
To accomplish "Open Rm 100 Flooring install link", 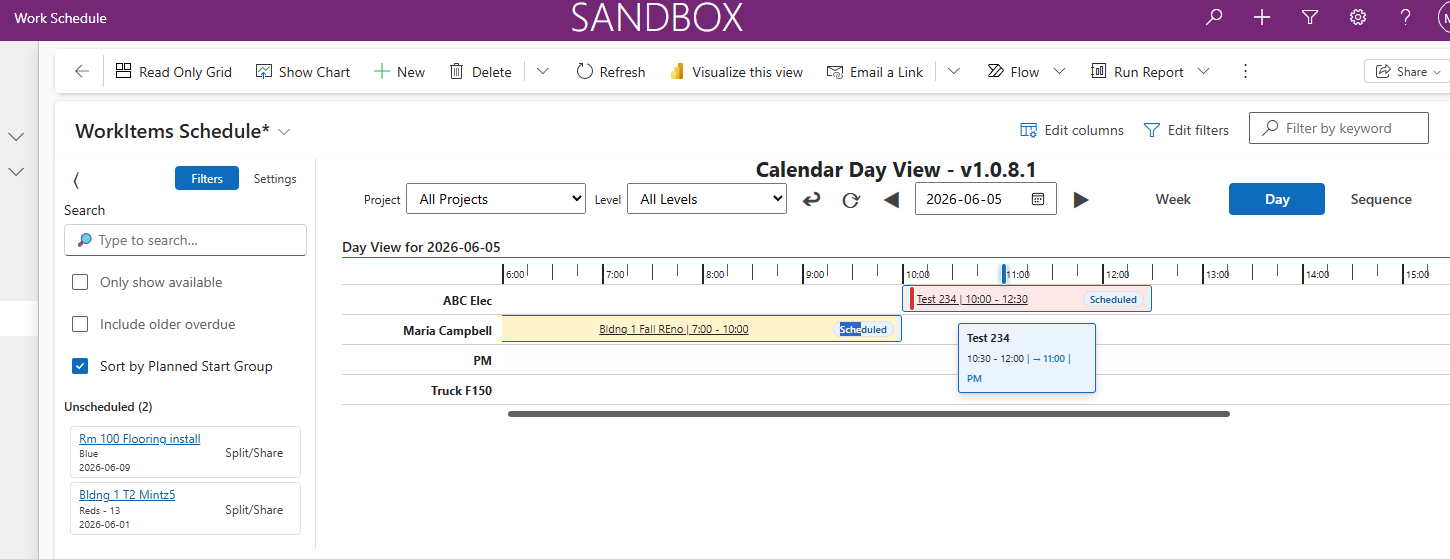I will pos(139,439).
